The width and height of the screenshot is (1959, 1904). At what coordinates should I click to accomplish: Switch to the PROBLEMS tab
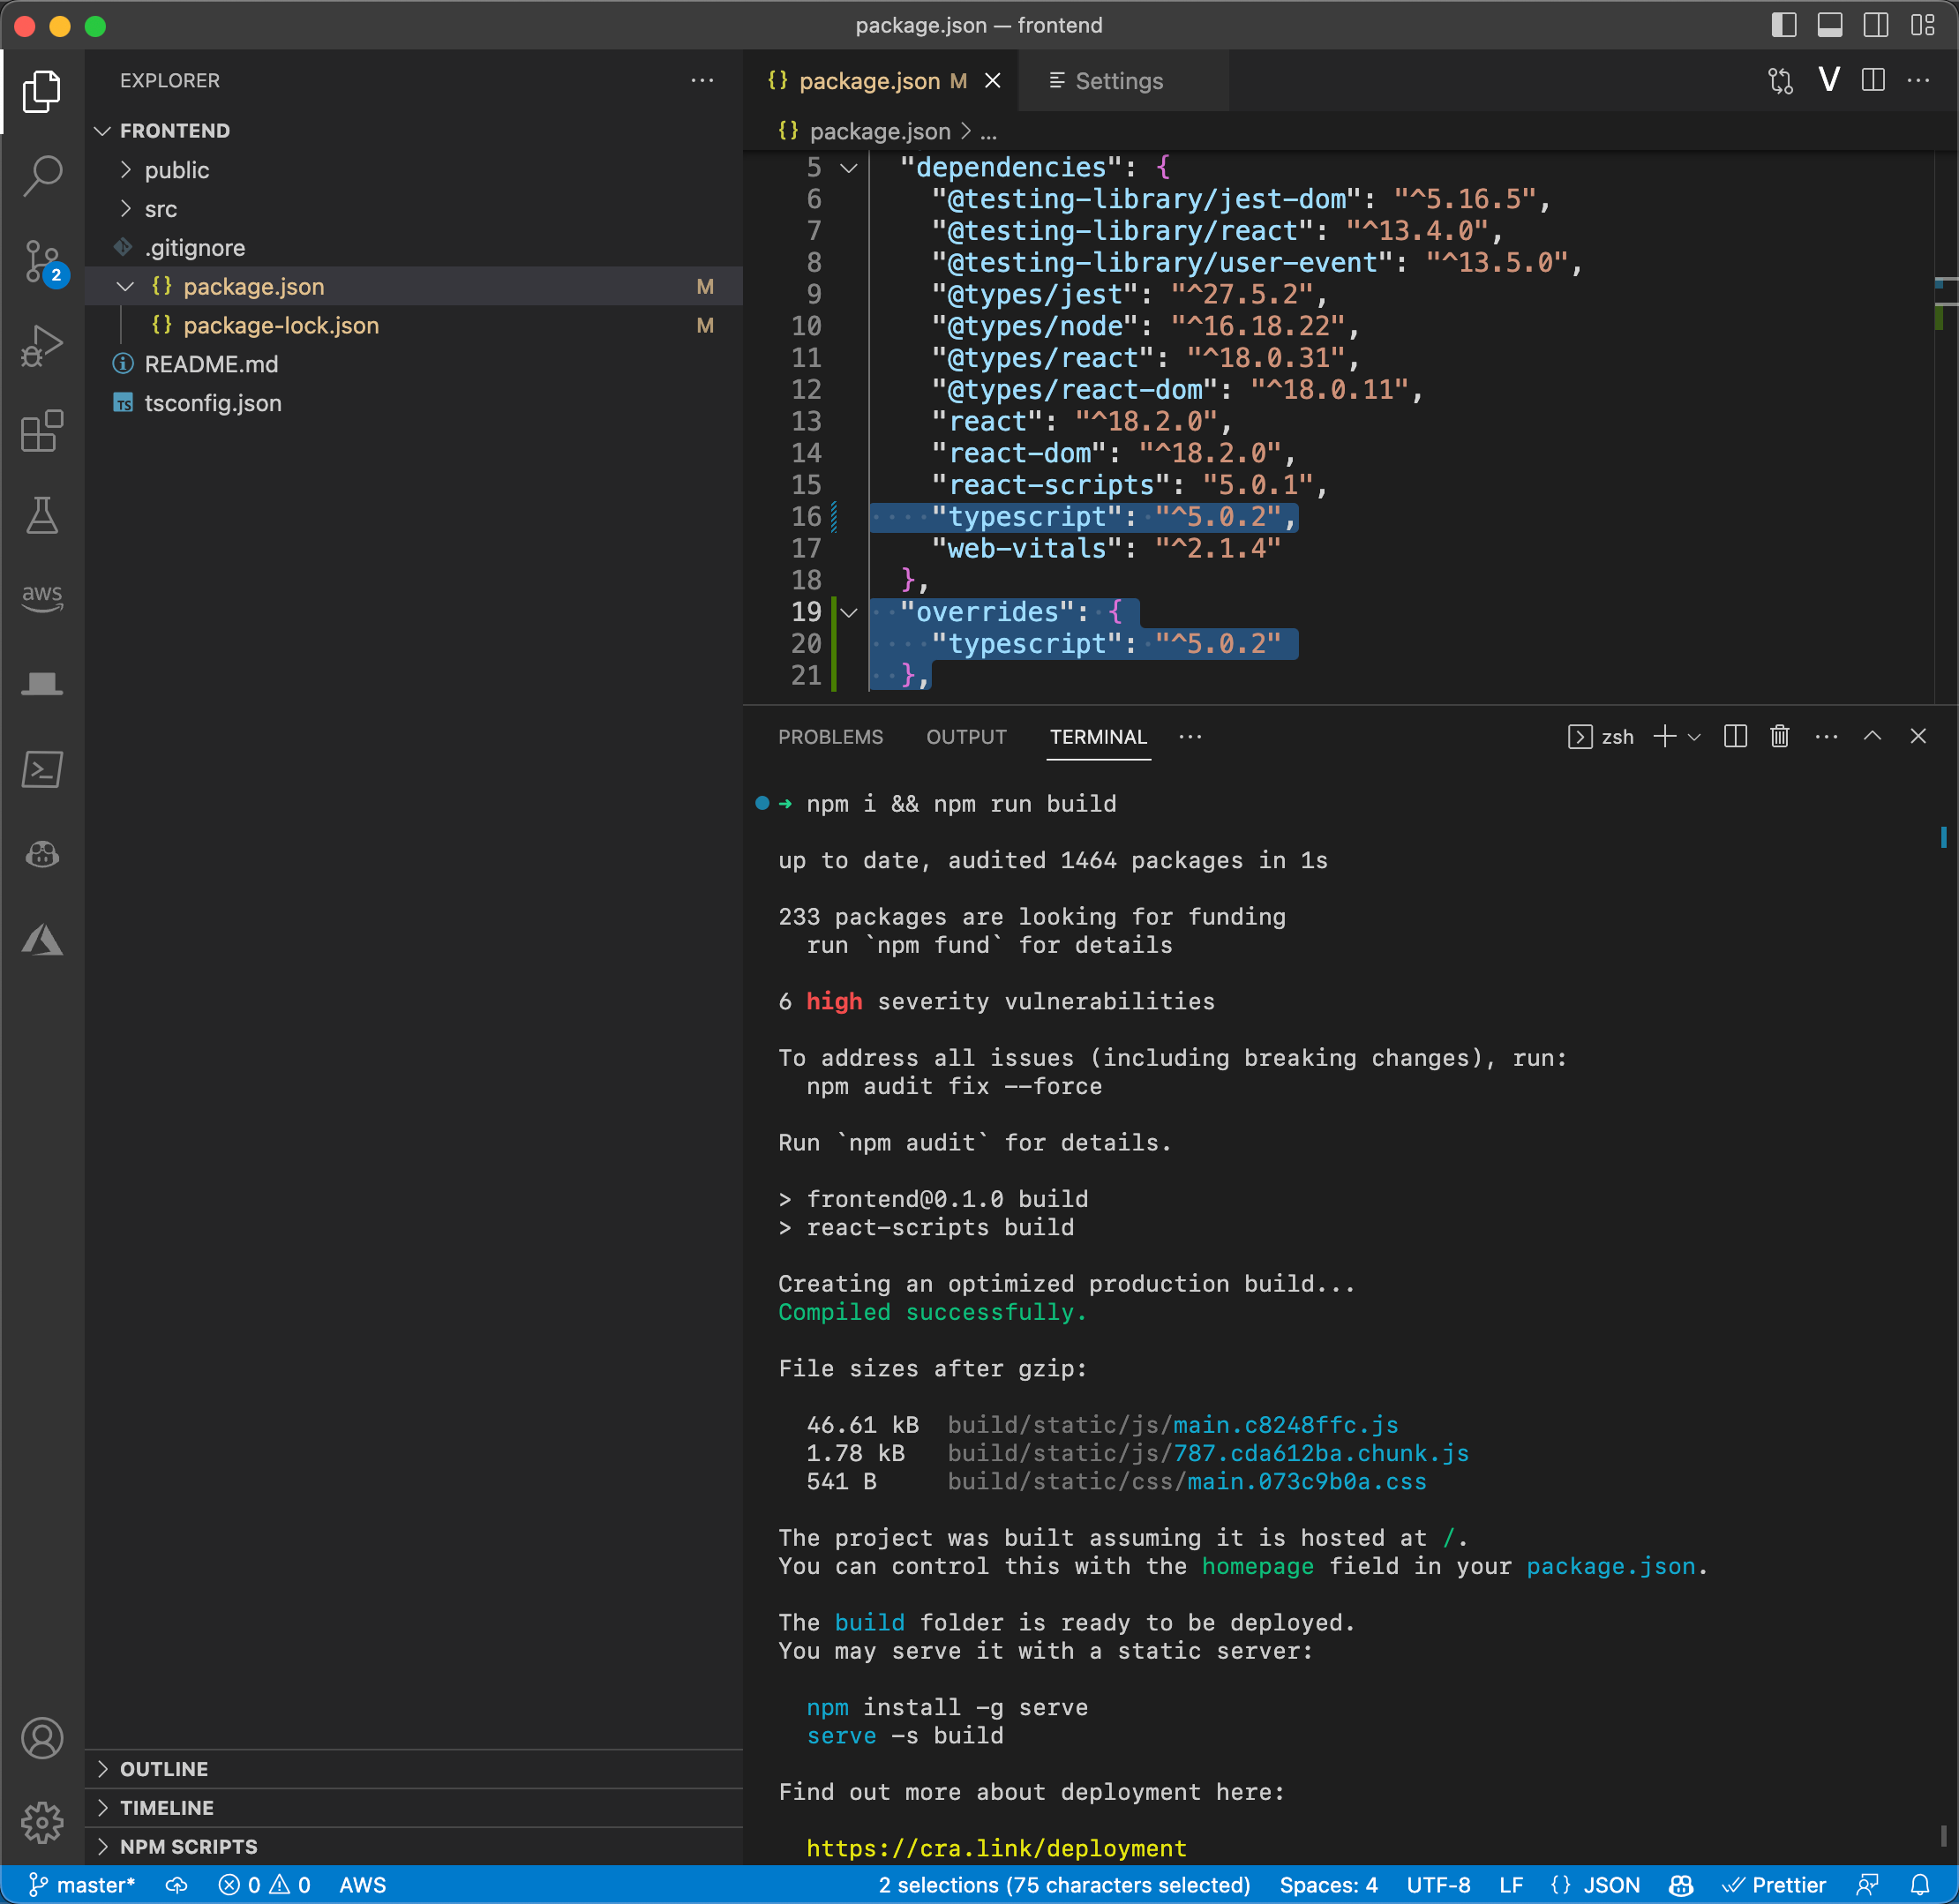pyautogui.click(x=830, y=737)
